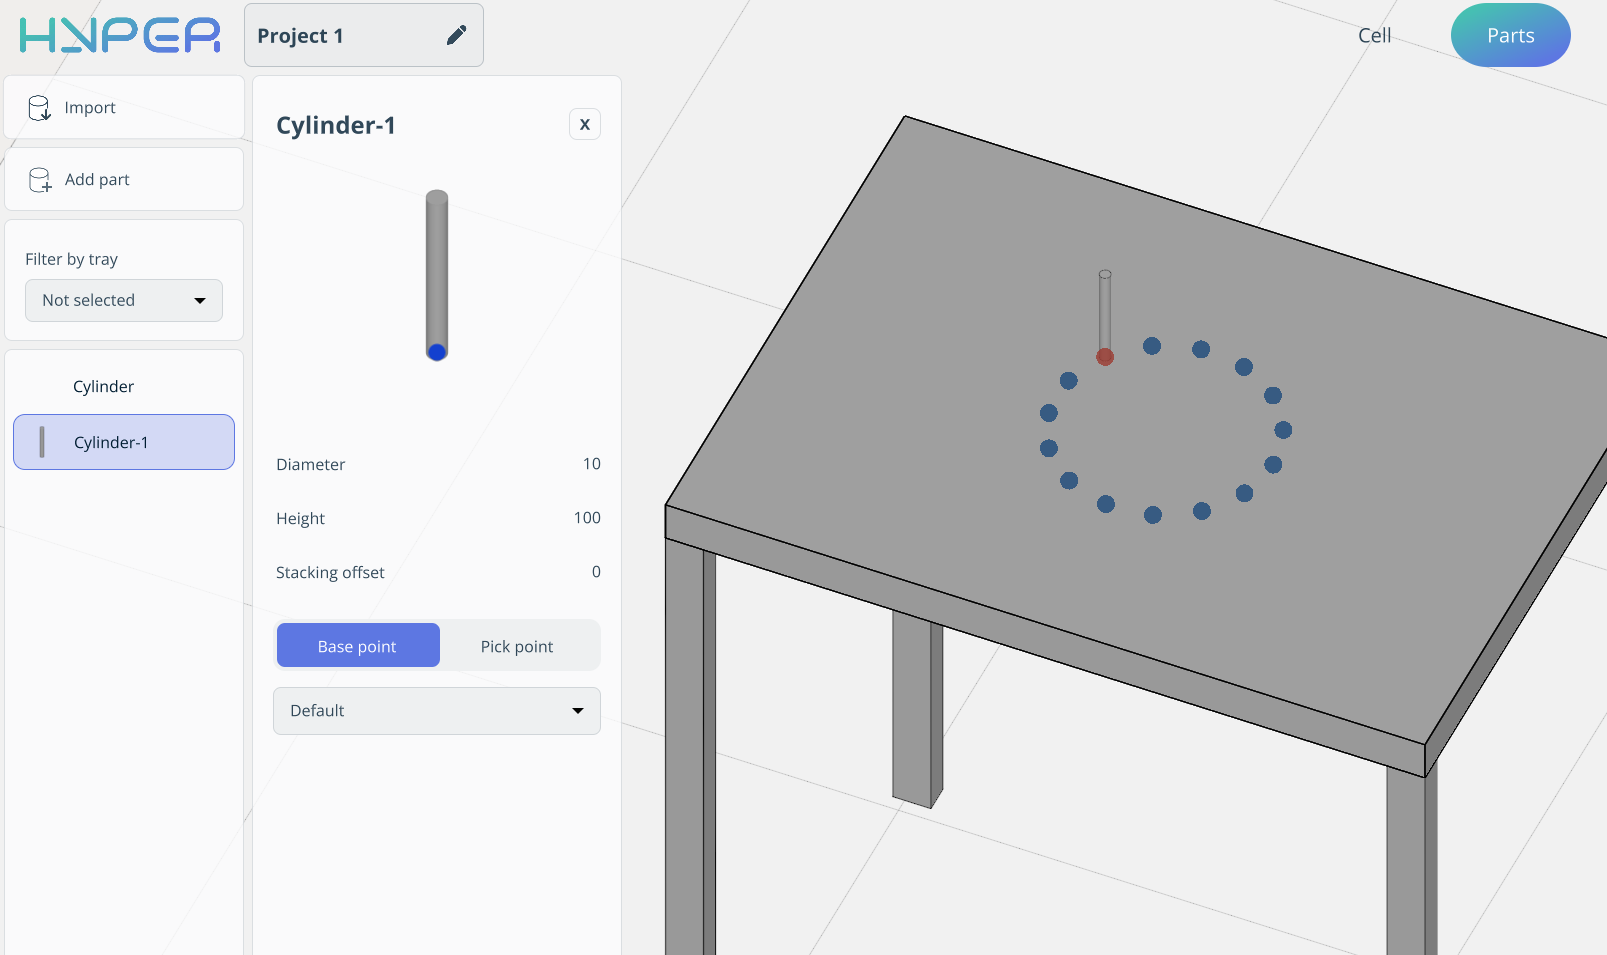Click the Cylinder-1 thumbnail icon in list

tap(42, 442)
